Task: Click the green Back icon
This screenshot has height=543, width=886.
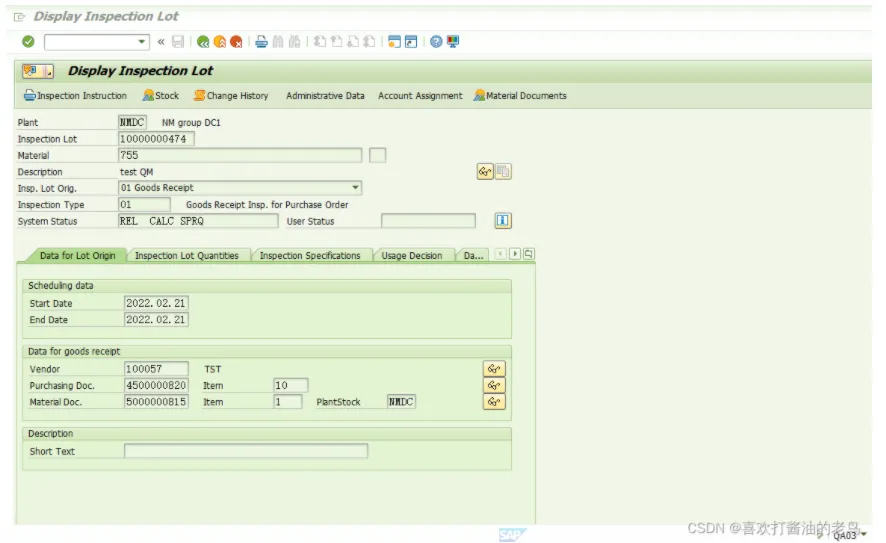Action: pyautogui.click(x=203, y=42)
